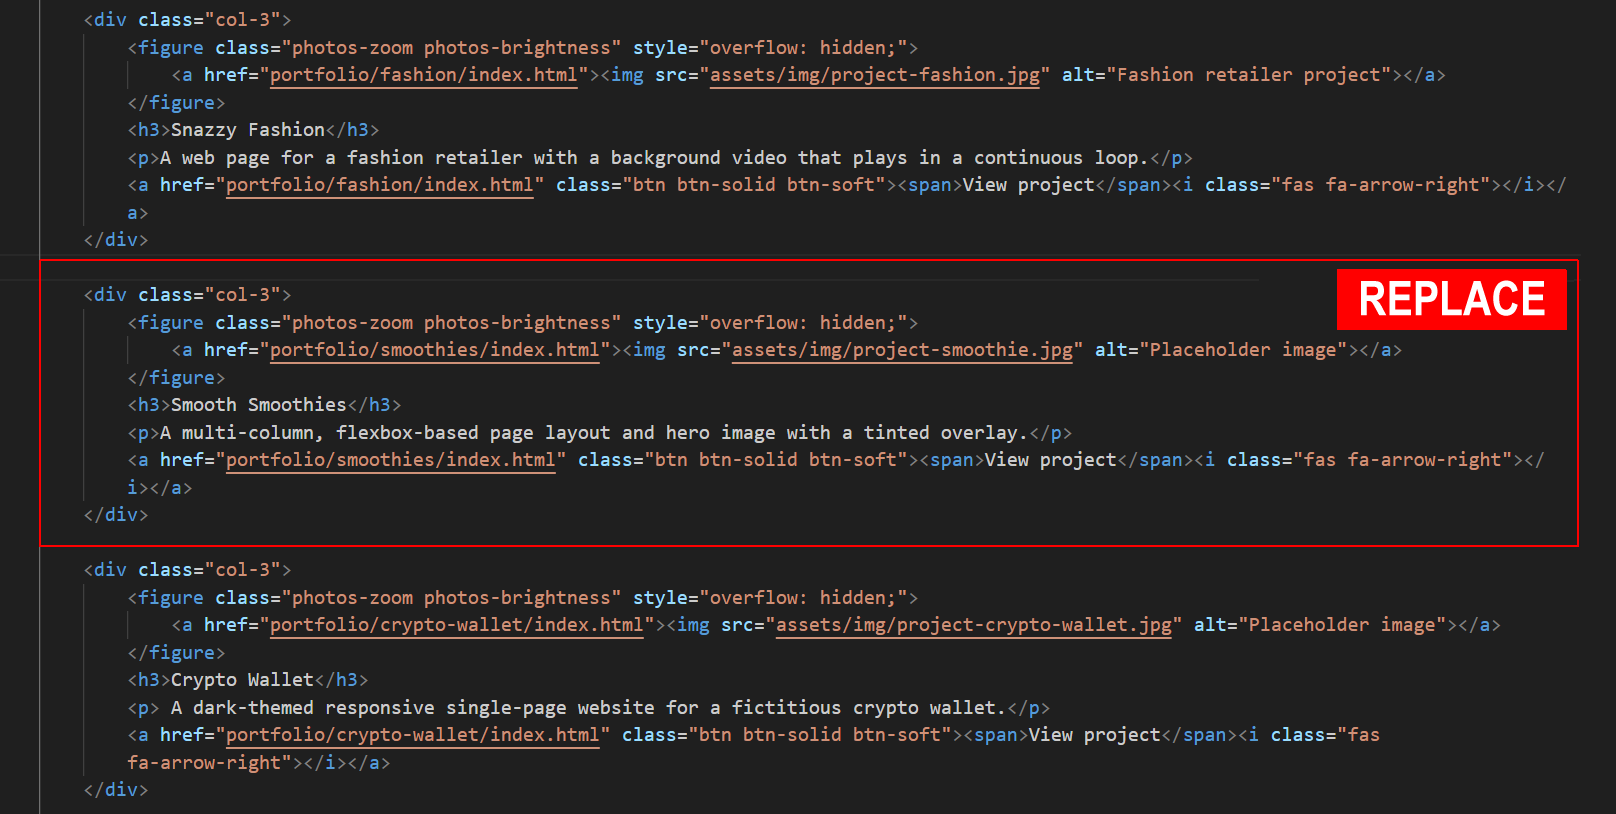Click the closing div tag after Smooth Smoothies block
The width and height of the screenshot is (1616, 814).
[116, 515]
